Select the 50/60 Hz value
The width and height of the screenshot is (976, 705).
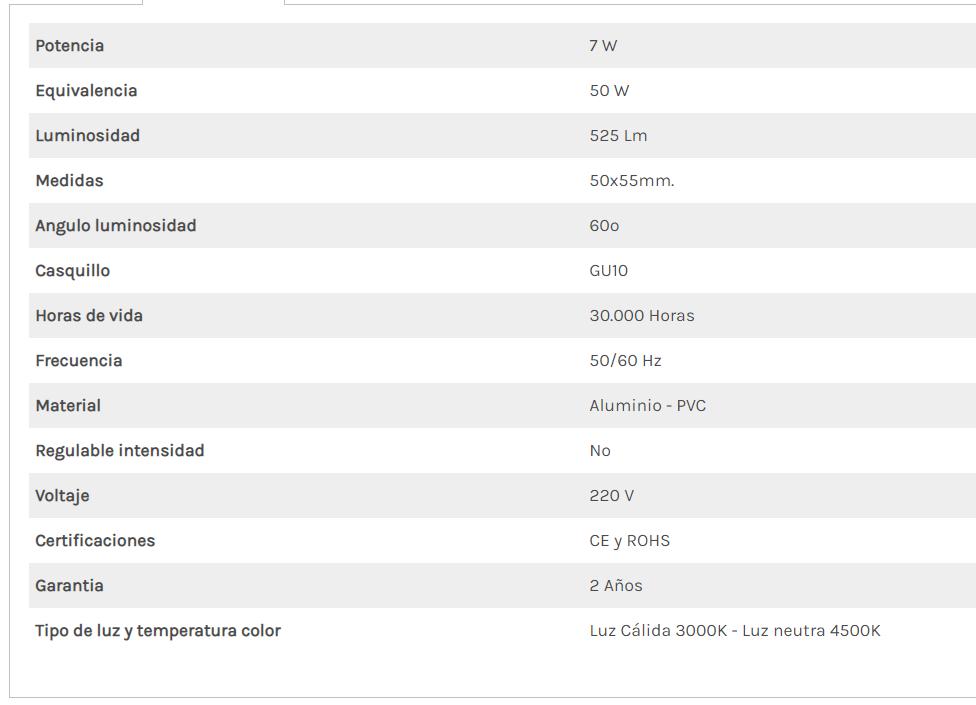point(625,361)
